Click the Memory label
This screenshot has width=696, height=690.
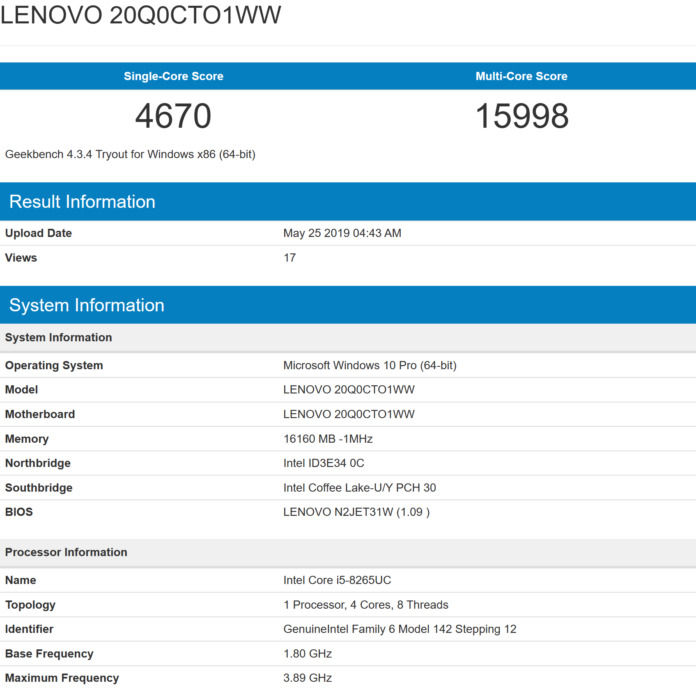click(27, 439)
